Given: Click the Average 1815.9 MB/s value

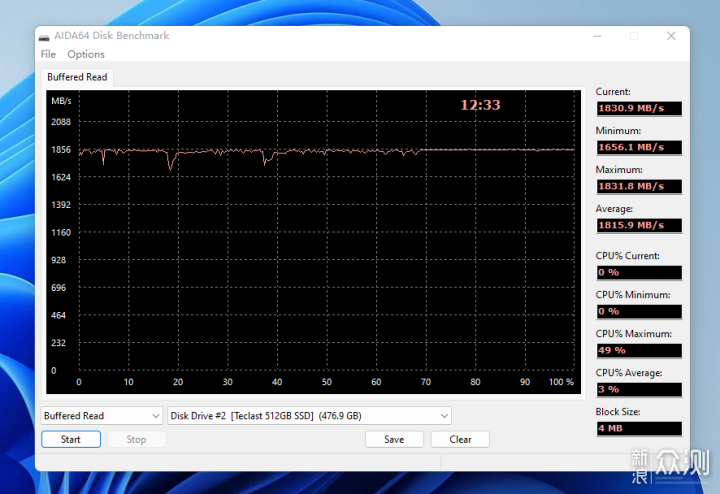Looking at the screenshot, I should [x=639, y=225].
